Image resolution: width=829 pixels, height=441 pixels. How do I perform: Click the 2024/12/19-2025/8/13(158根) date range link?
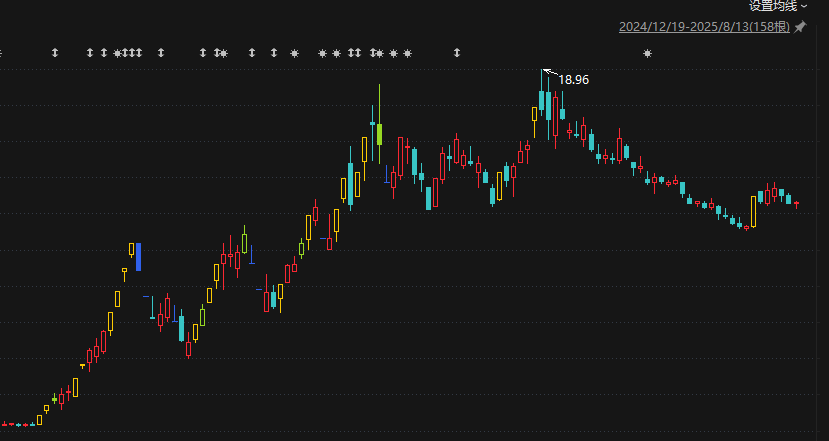click(x=704, y=26)
